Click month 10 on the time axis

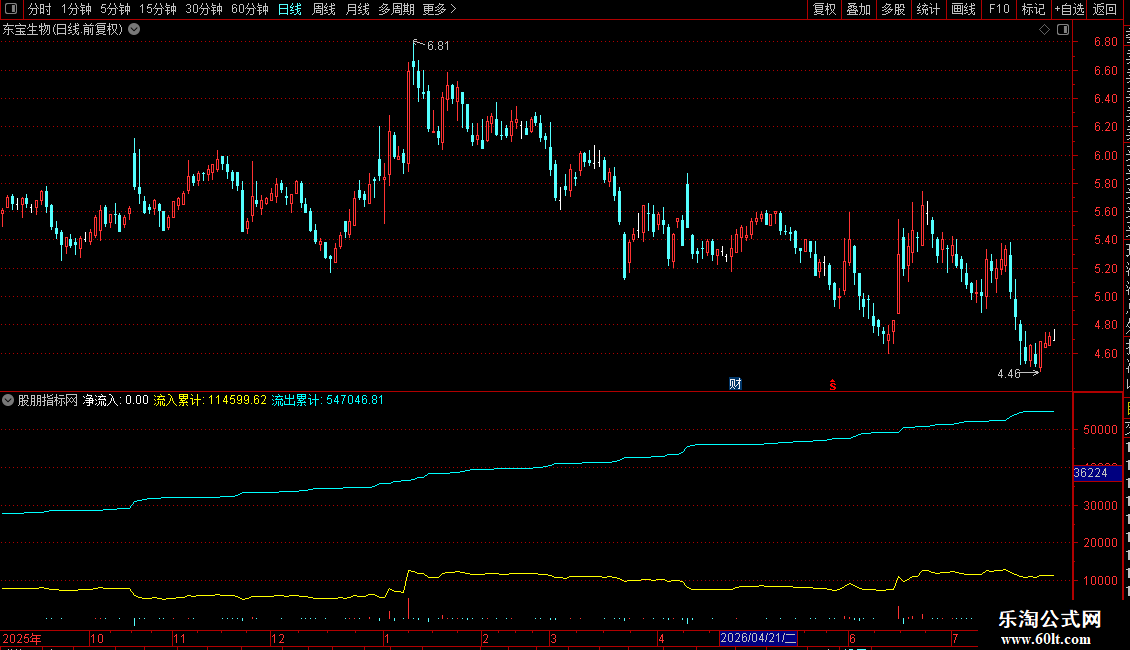[x=97, y=638]
